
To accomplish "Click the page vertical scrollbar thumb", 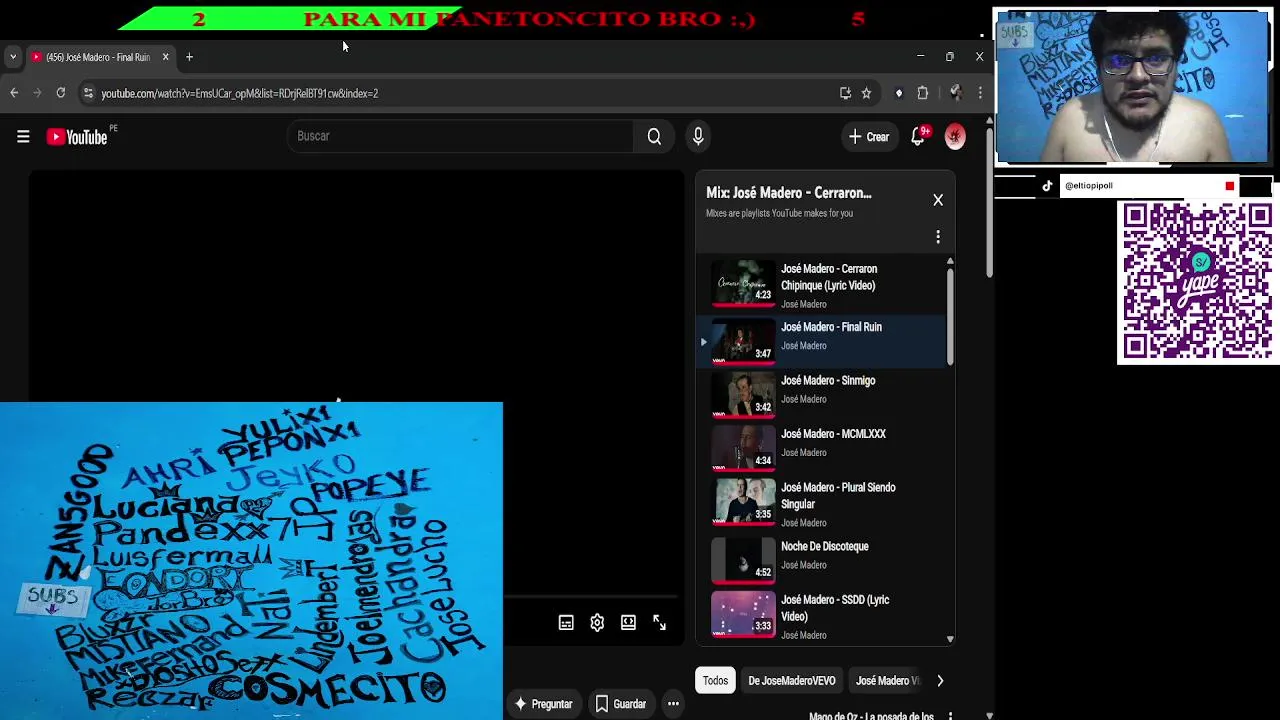I will click(989, 203).
